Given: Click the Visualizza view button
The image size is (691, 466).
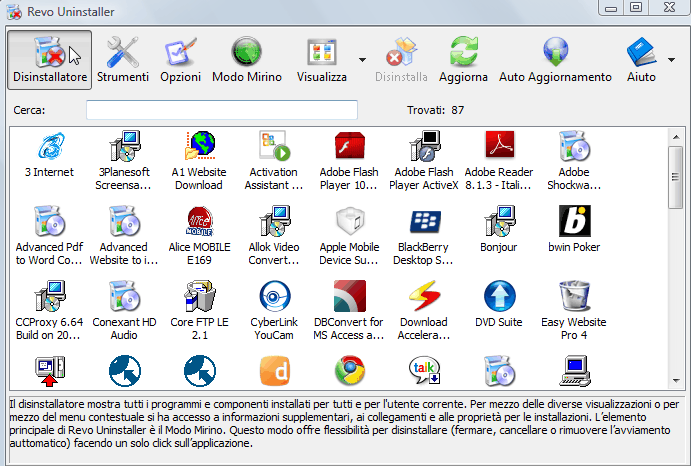Looking at the screenshot, I should click(x=322, y=60).
